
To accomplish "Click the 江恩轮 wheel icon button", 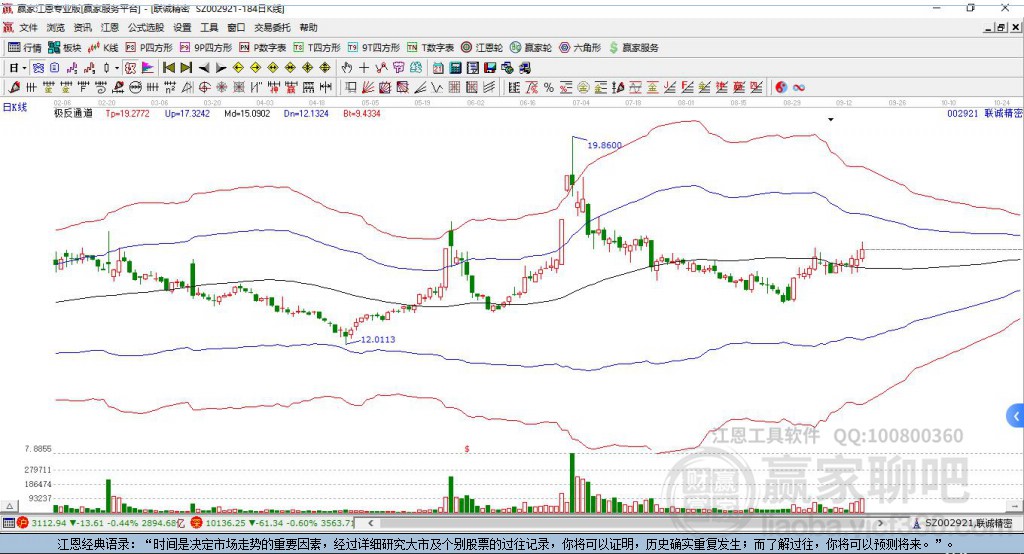I will pyautogui.click(x=482, y=48).
